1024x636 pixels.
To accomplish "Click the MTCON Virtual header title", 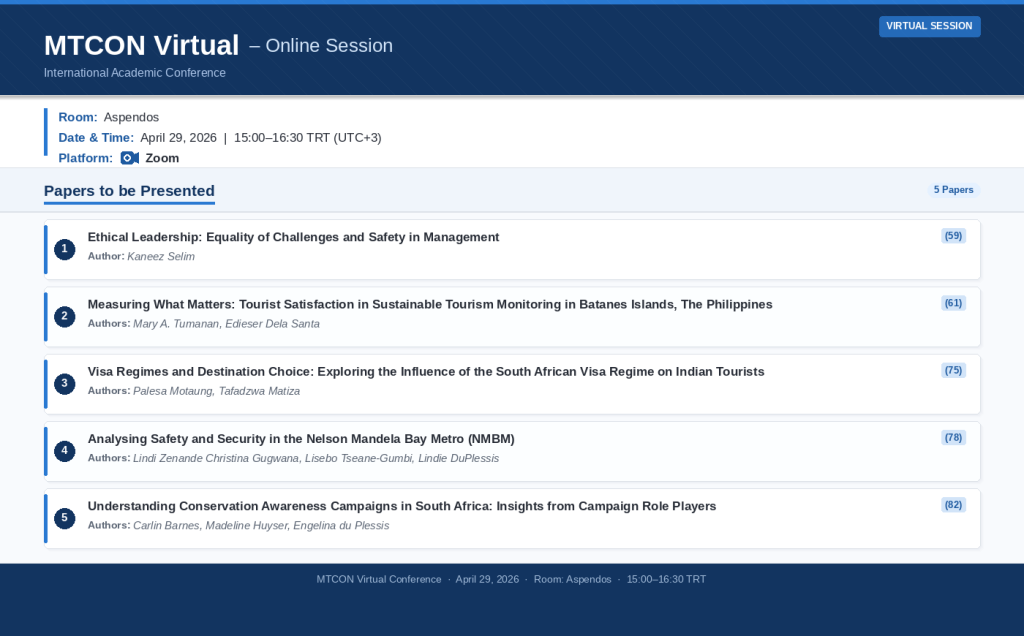I will (141, 45).
